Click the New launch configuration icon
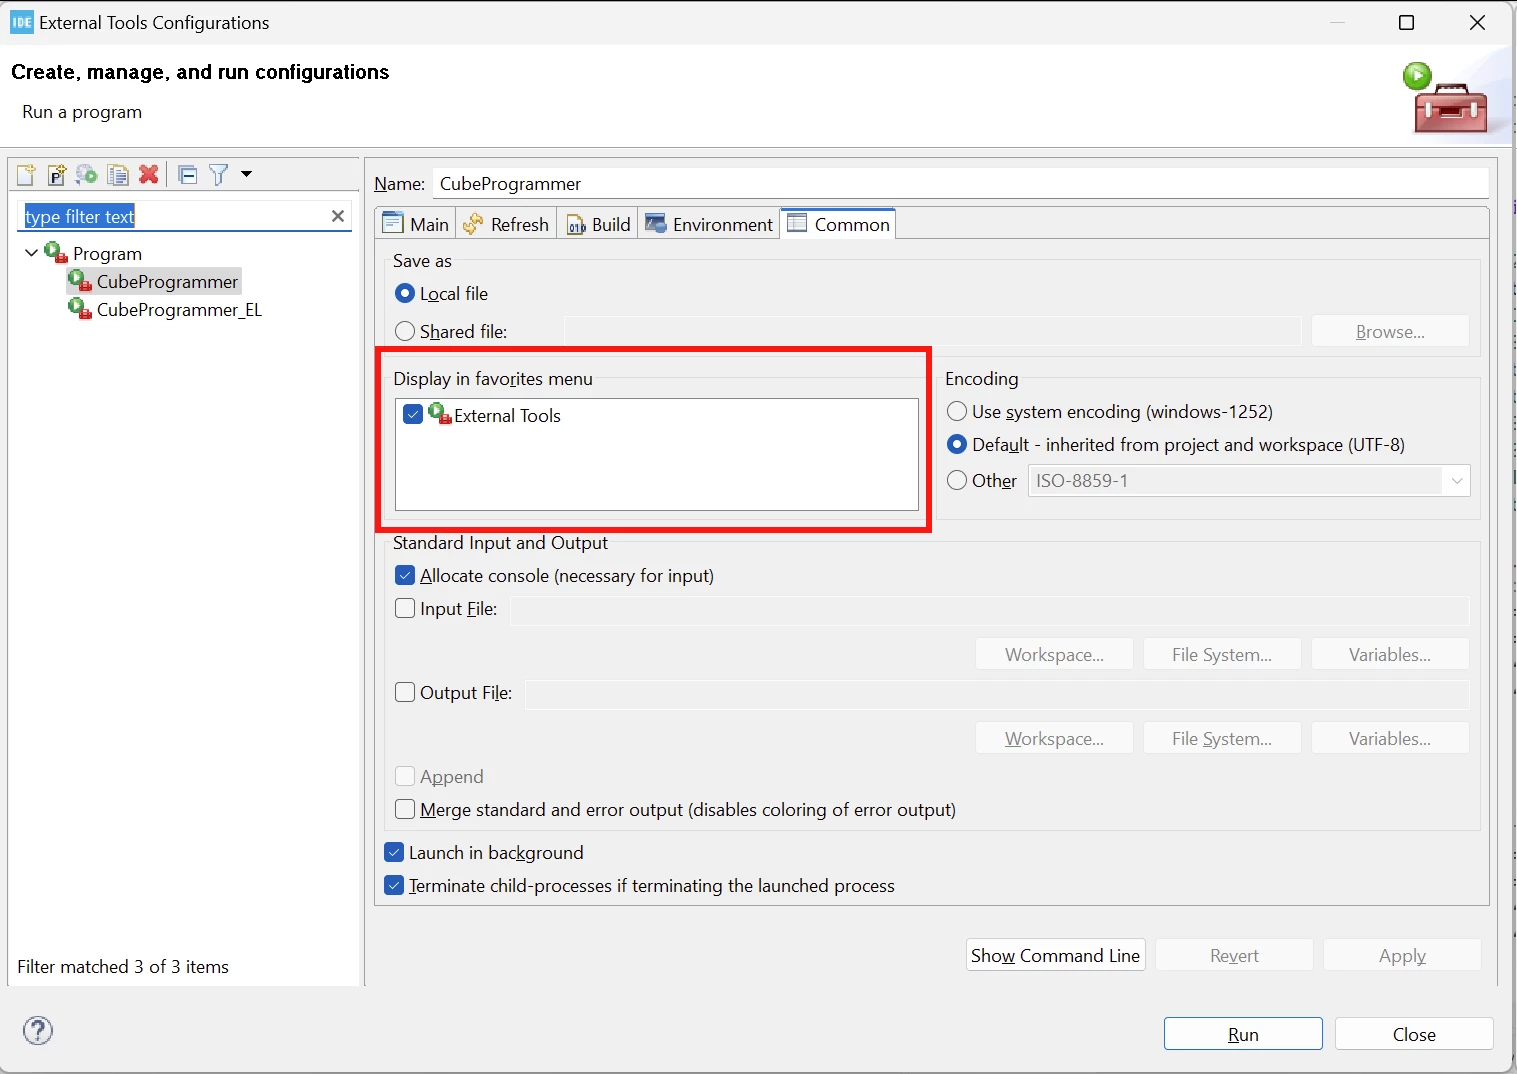Image resolution: width=1517 pixels, height=1074 pixels. (27, 175)
